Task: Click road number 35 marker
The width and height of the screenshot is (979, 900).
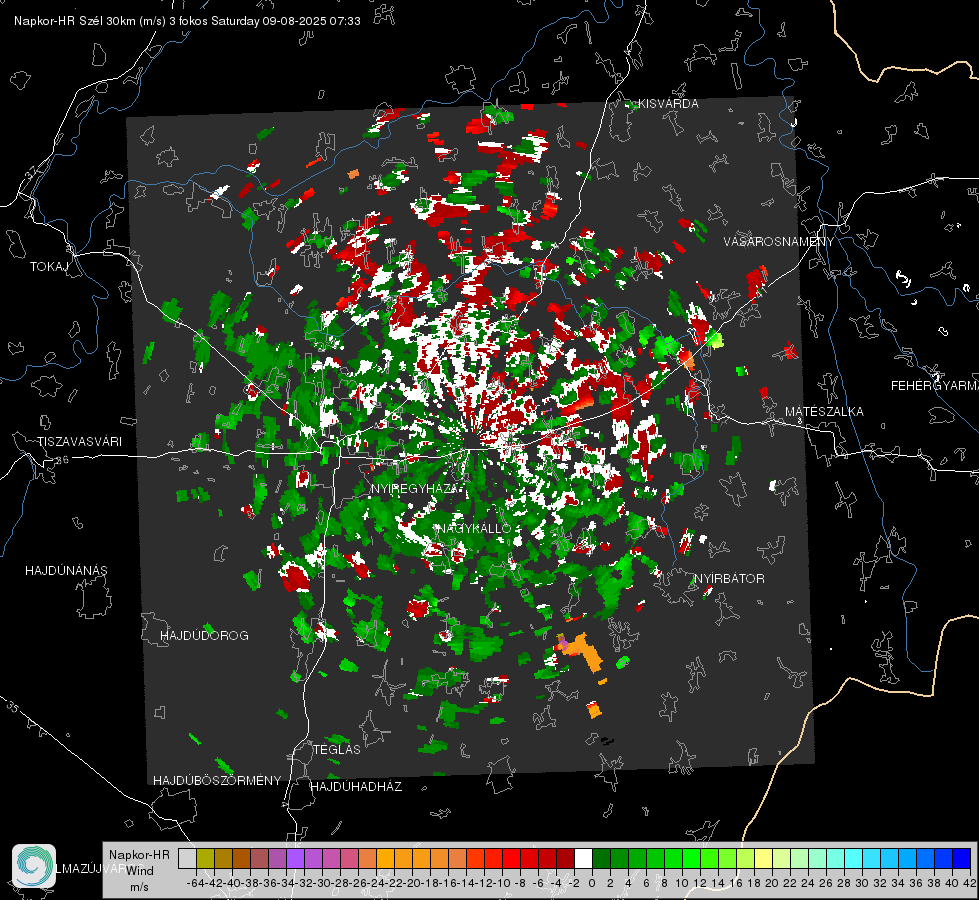Action: pyautogui.click(x=13, y=706)
